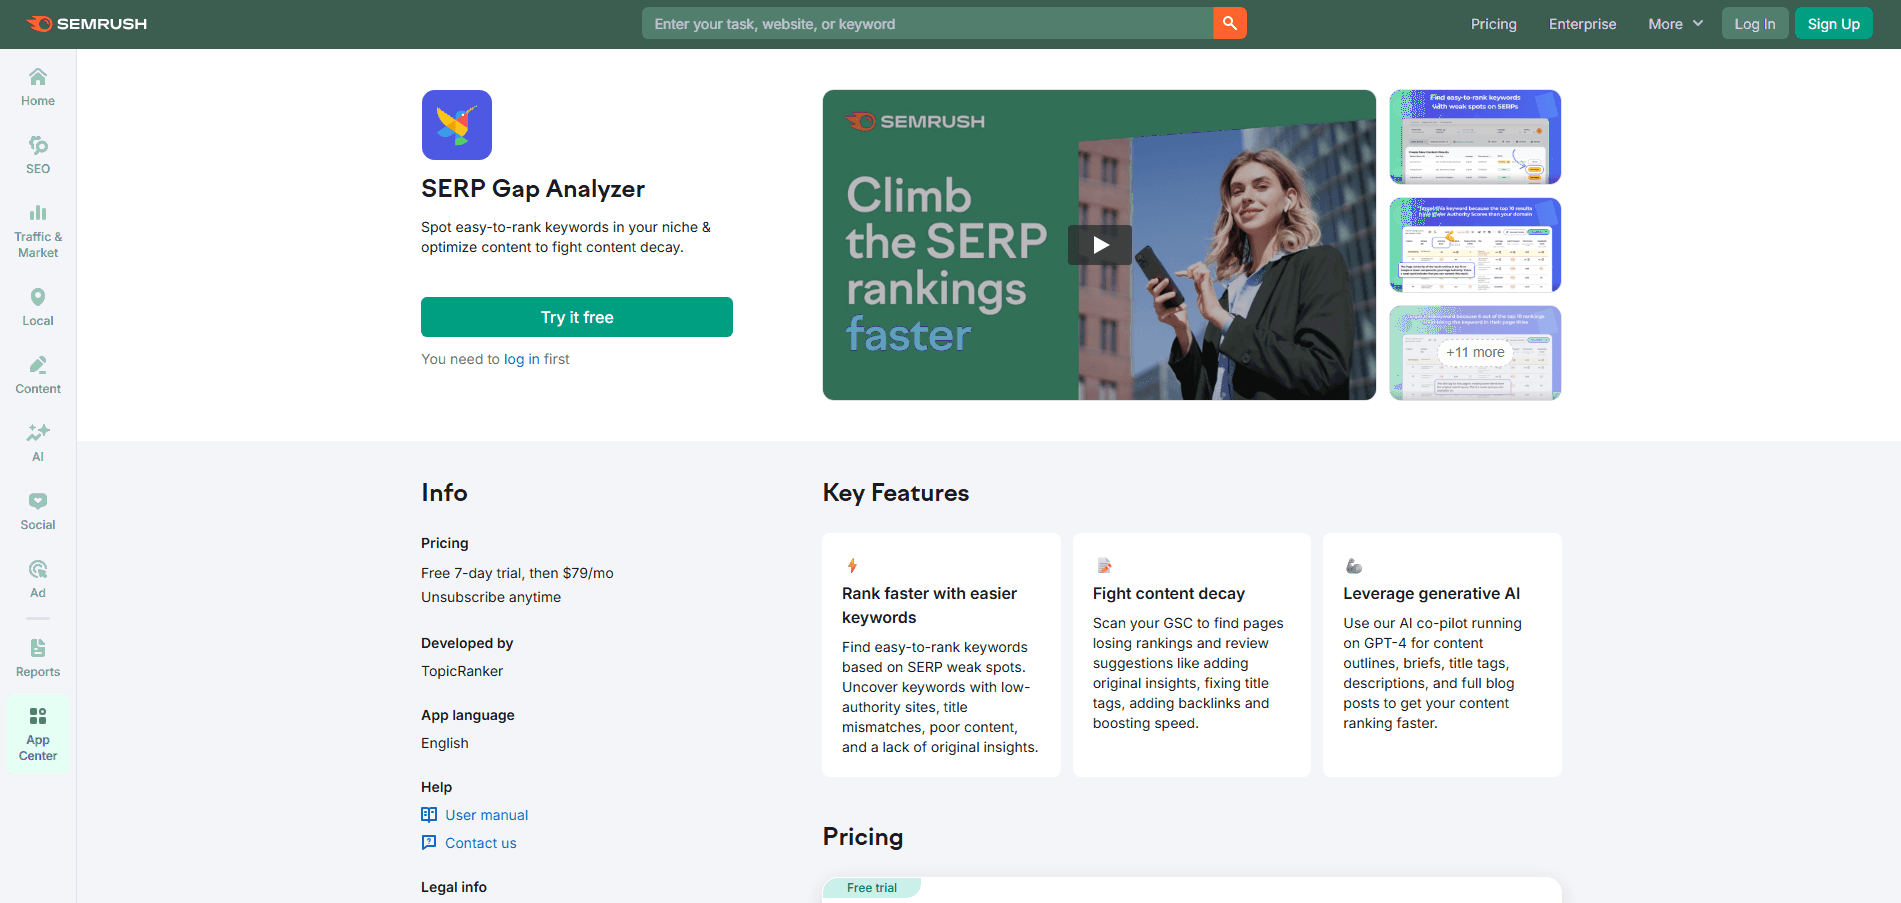Viewport: 1901px width, 903px height.
Task: Open the Home sidebar item
Action: pos(38,87)
